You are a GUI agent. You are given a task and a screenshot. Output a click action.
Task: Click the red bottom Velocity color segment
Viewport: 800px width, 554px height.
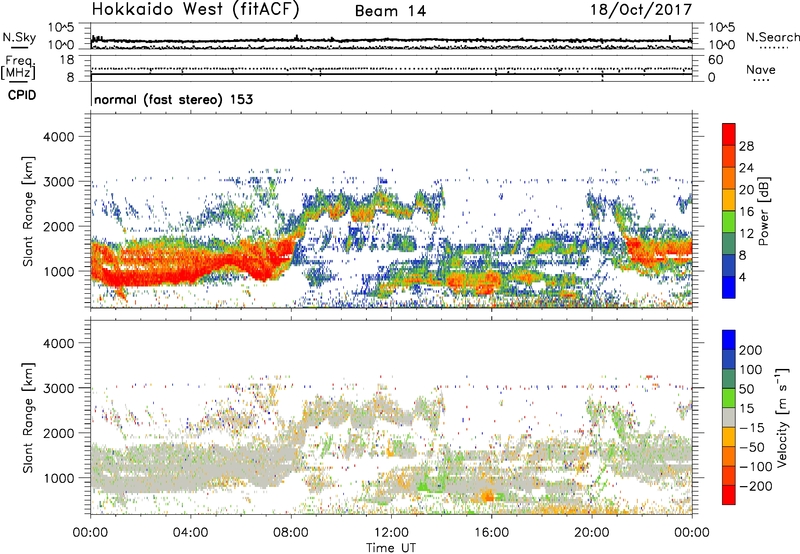coord(729,495)
